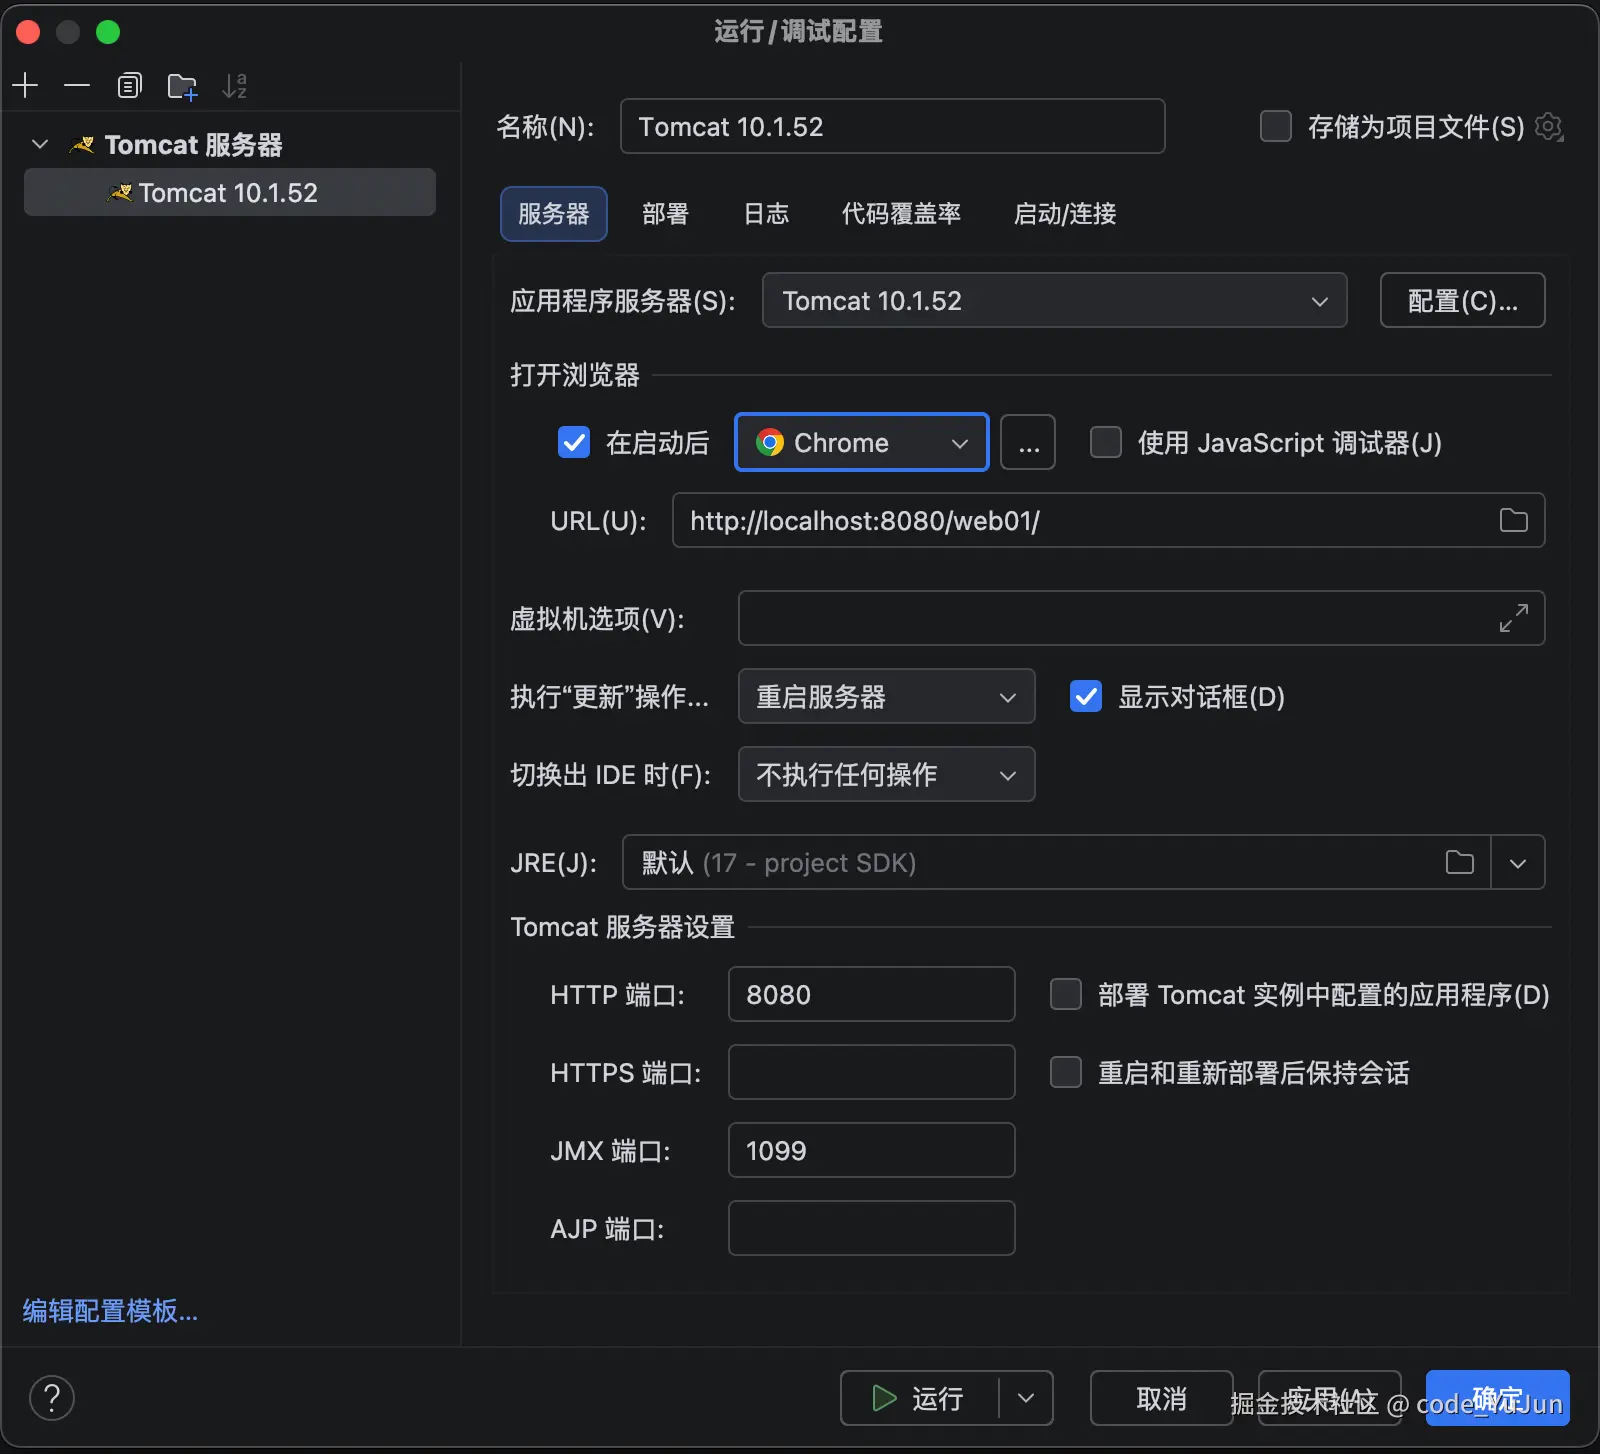
Task: Uncheck the after launch checkbox
Action: pos(574,442)
